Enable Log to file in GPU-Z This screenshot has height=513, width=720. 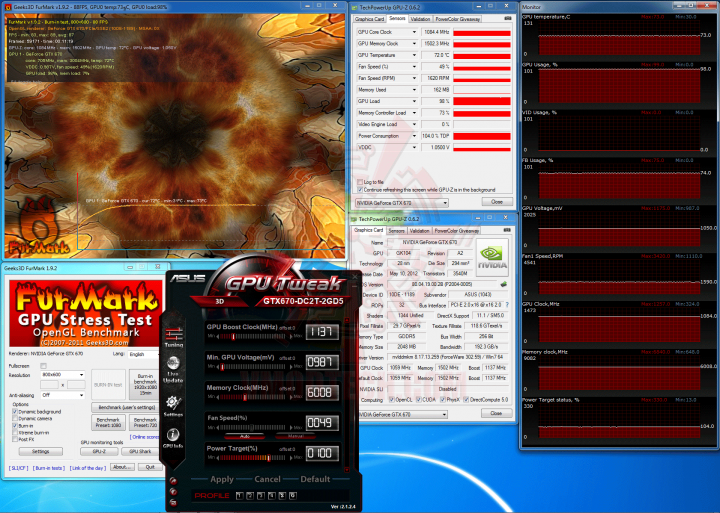360,182
